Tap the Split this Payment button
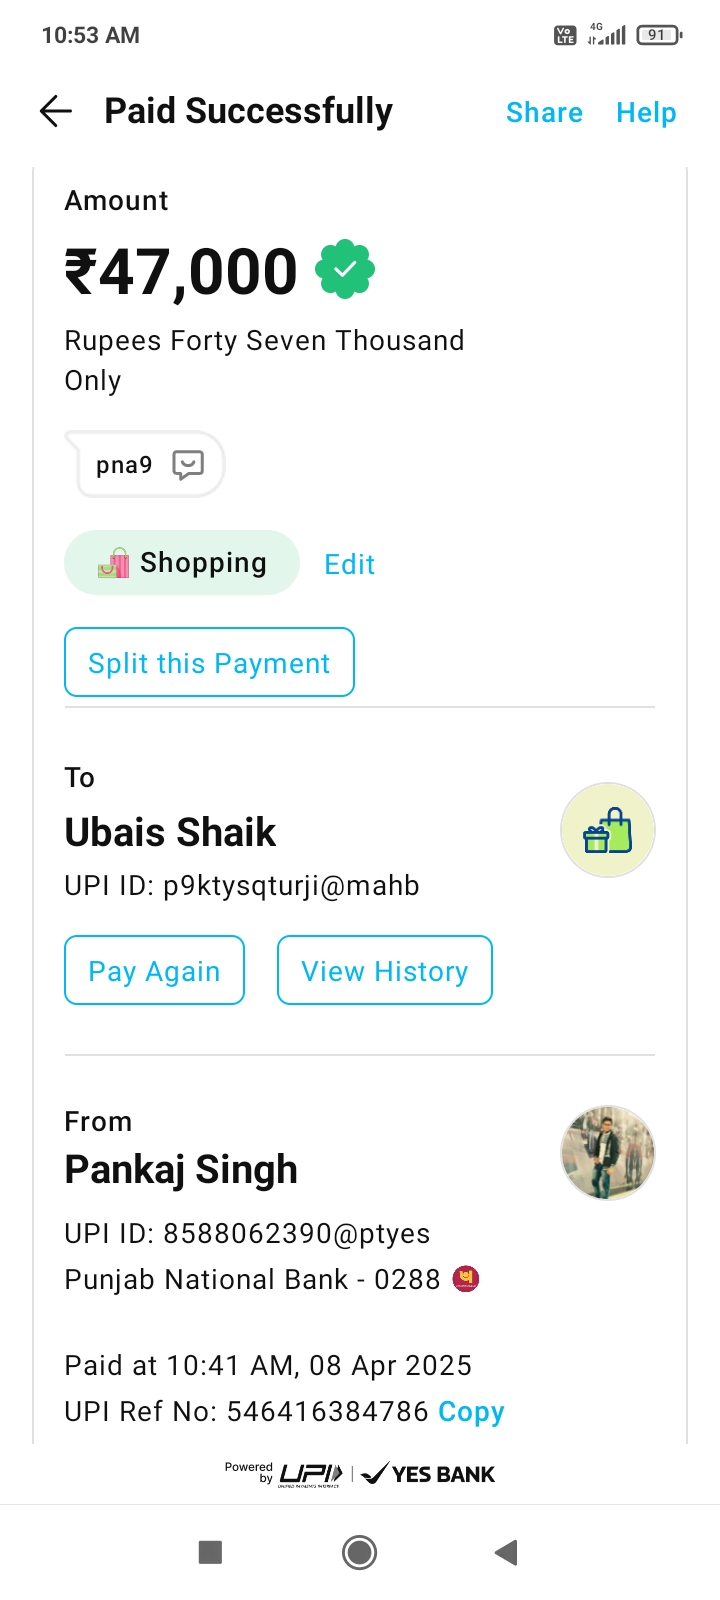 pyautogui.click(x=209, y=662)
